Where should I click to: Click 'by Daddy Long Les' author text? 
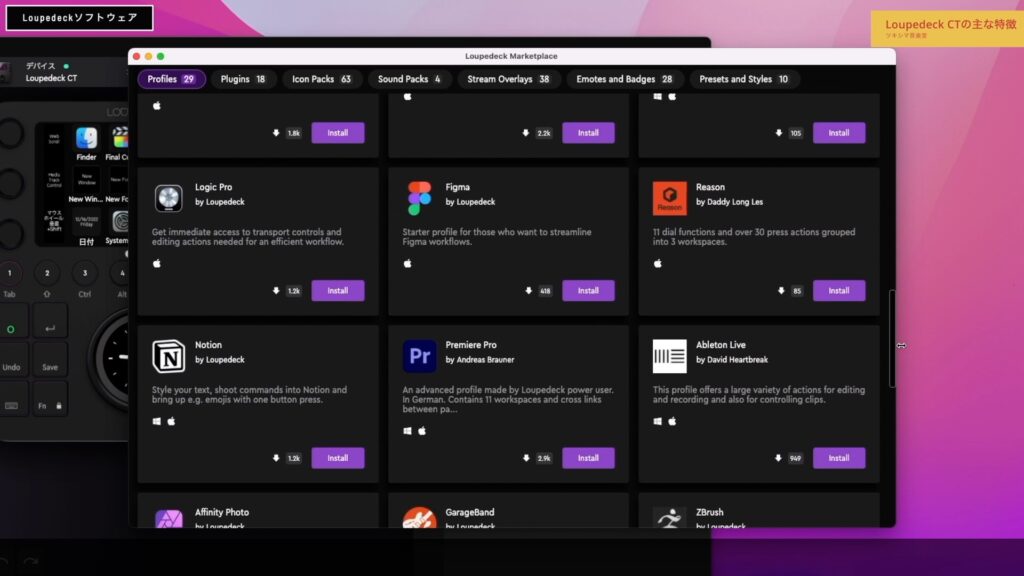(729, 202)
